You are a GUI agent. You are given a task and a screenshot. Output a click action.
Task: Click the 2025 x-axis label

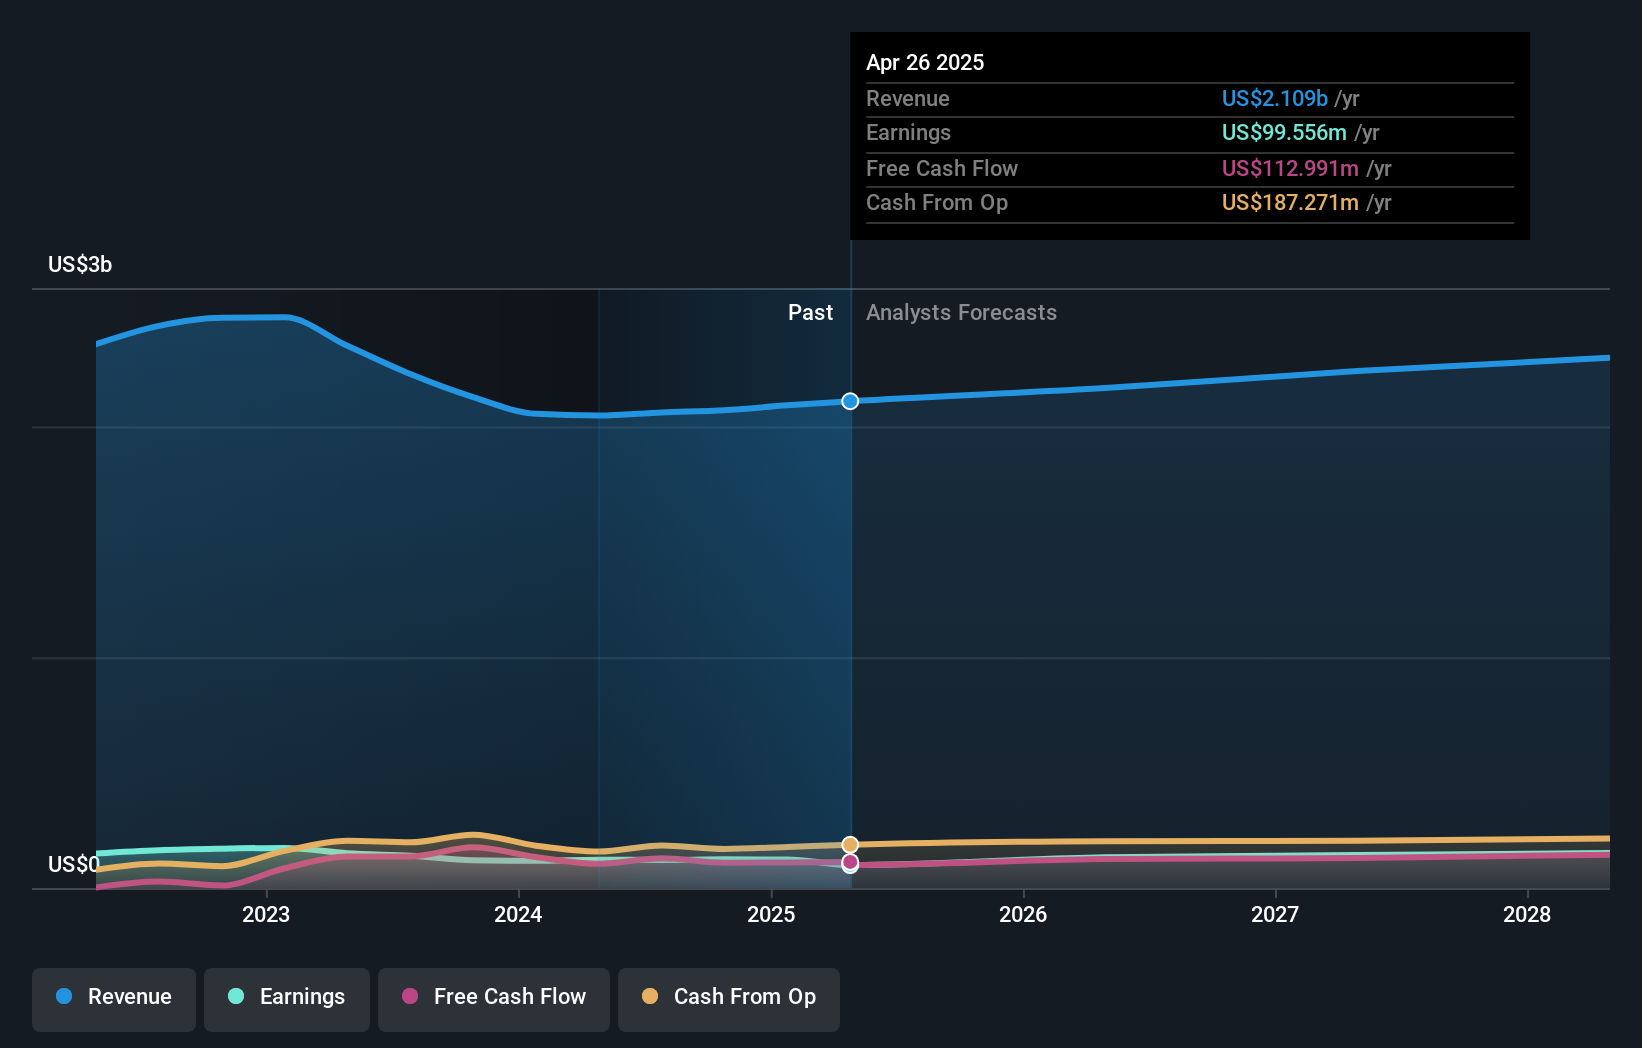(x=771, y=914)
